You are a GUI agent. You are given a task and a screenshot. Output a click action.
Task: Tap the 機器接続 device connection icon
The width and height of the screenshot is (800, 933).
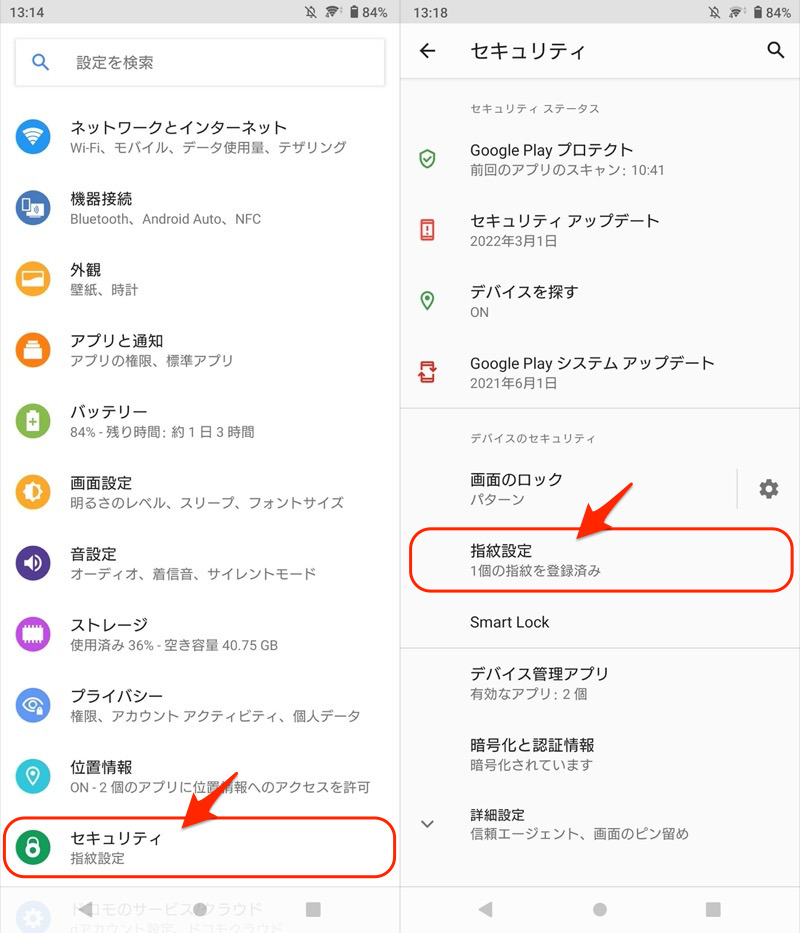[33, 208]
